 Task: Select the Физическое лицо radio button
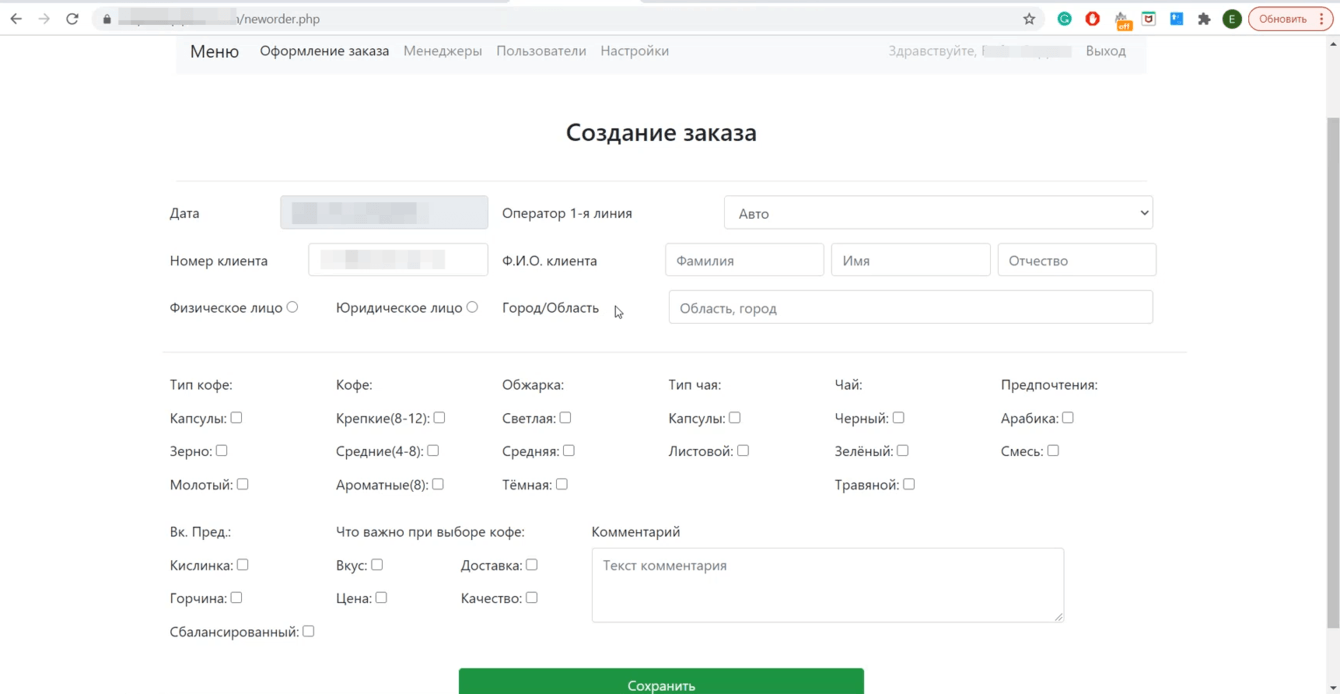[292, 307]
